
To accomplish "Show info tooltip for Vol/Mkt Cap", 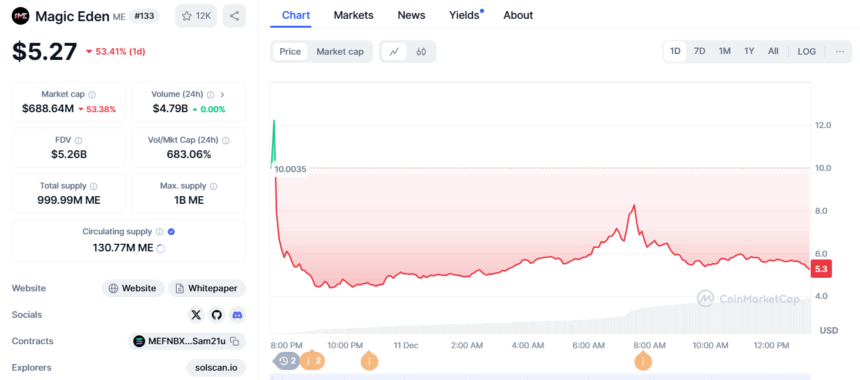I will click(226, 140).
